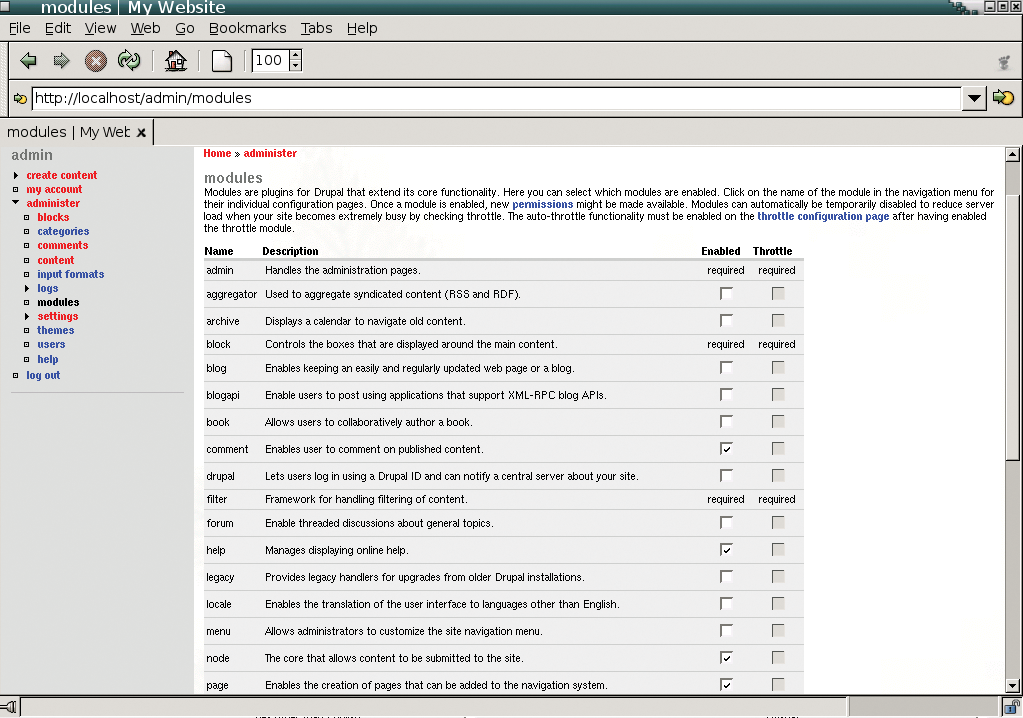This screenshot has height=718, width=1023.
Task: Expand the 'create content' menu arrow
Action: point(16,175)
